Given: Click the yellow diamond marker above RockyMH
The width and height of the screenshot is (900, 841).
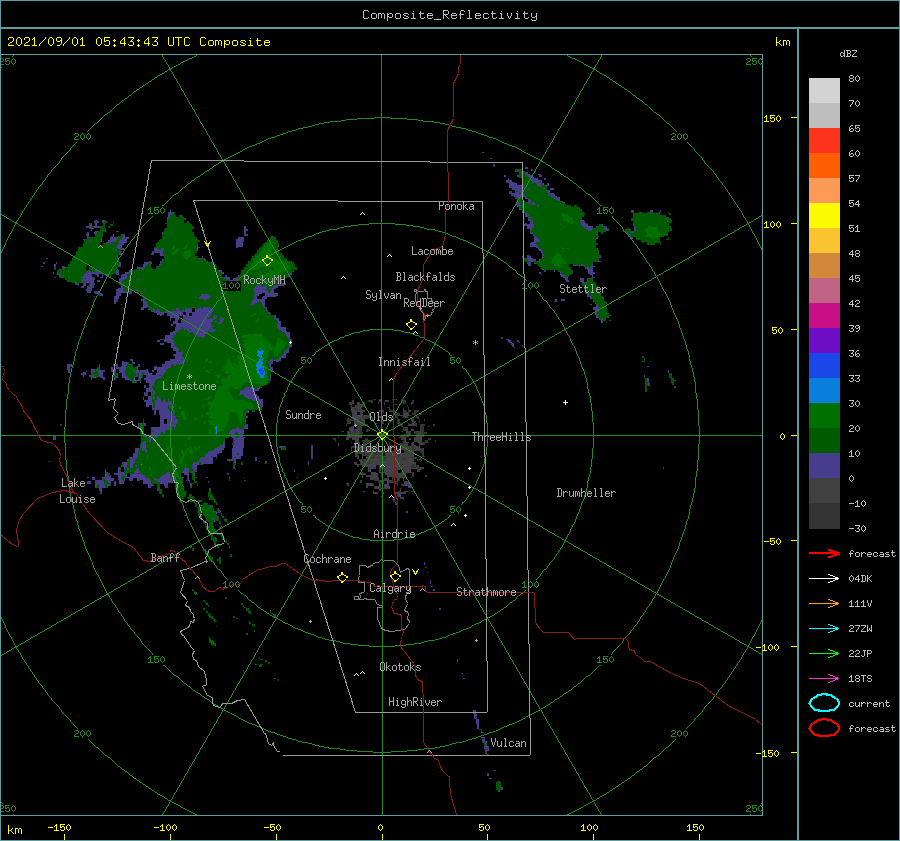Looking at the screenshot, I should coord(267,261).
